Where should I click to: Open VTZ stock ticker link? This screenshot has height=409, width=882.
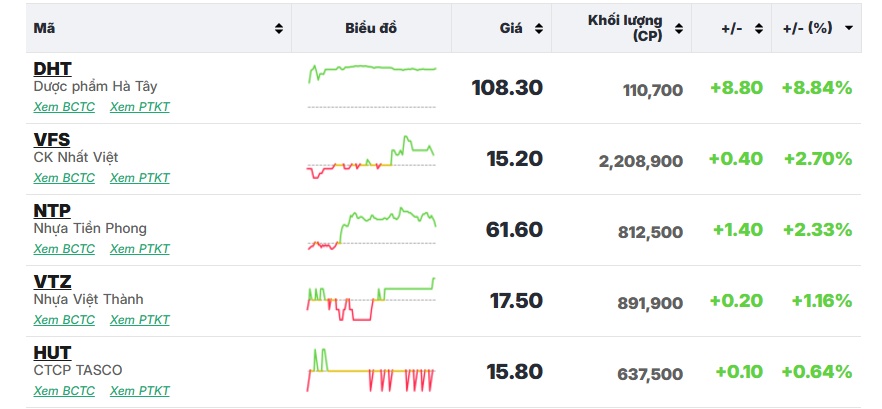coord(52,281)
